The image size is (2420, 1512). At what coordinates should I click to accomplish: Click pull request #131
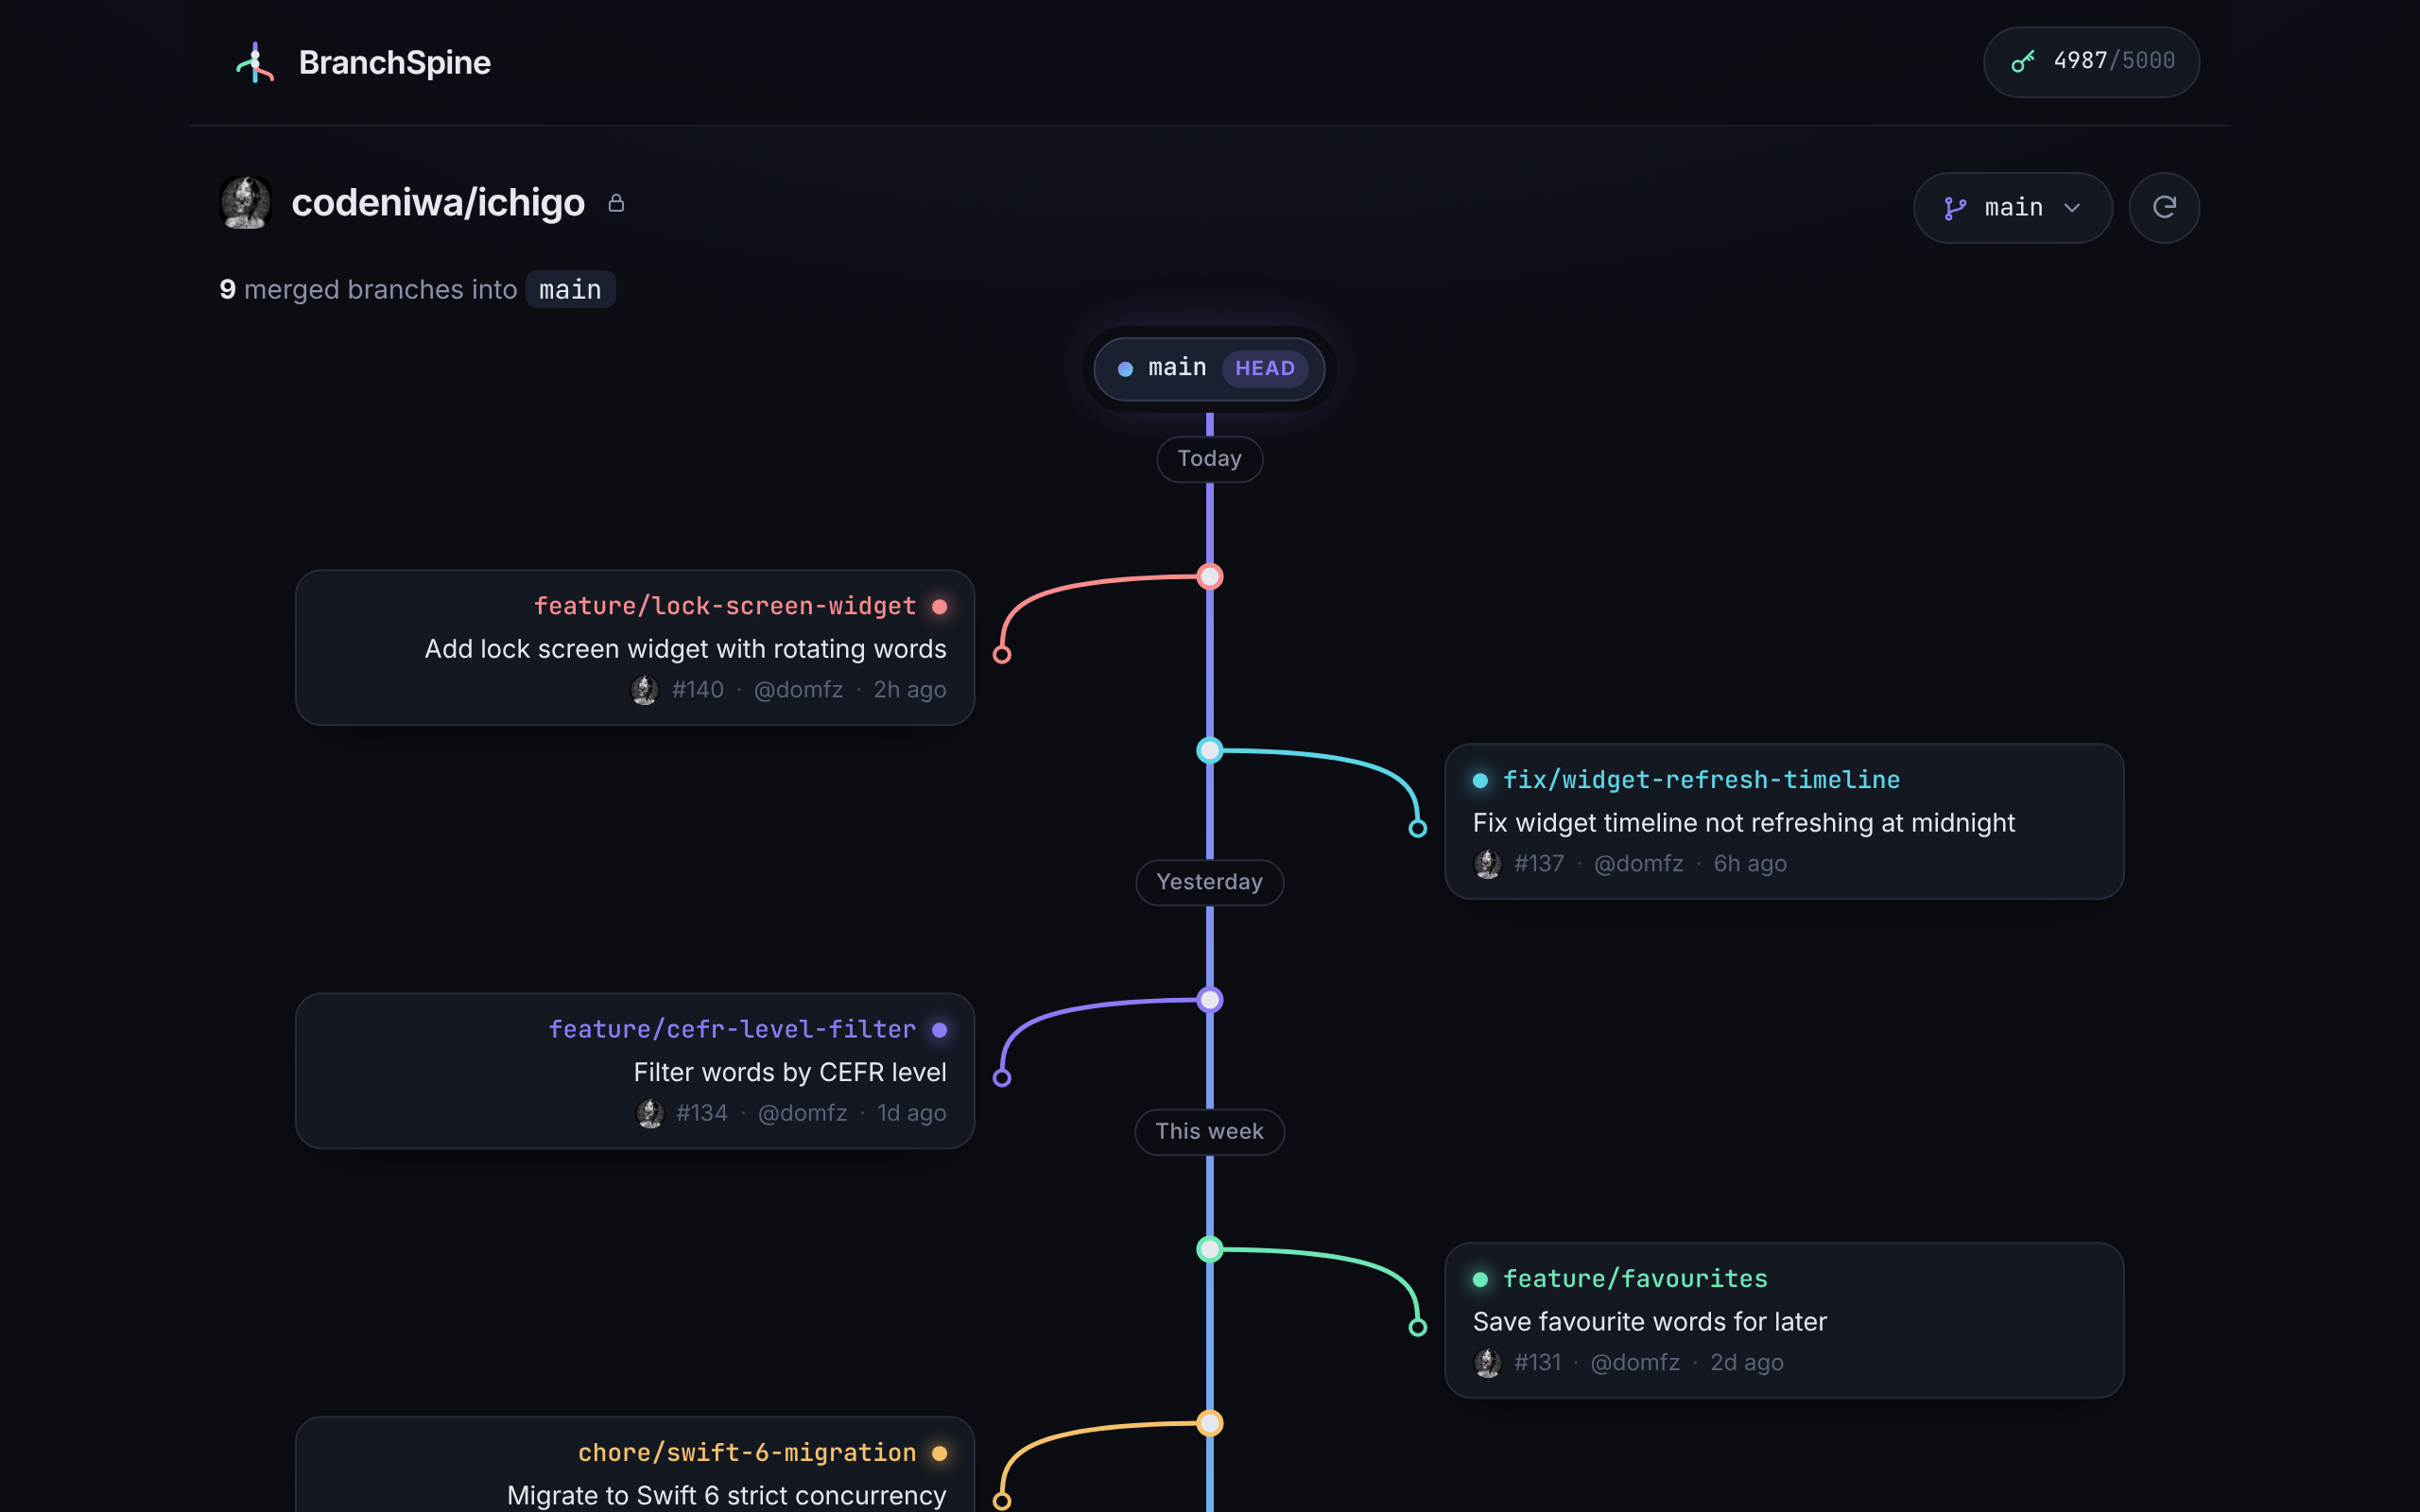pos(1537,1363)
